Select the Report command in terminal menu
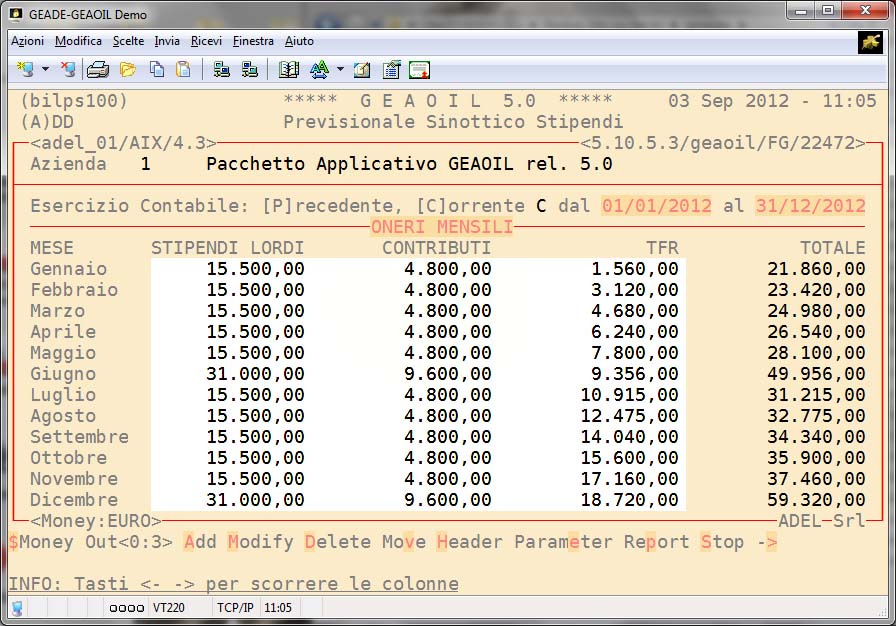 pos(657,542)
